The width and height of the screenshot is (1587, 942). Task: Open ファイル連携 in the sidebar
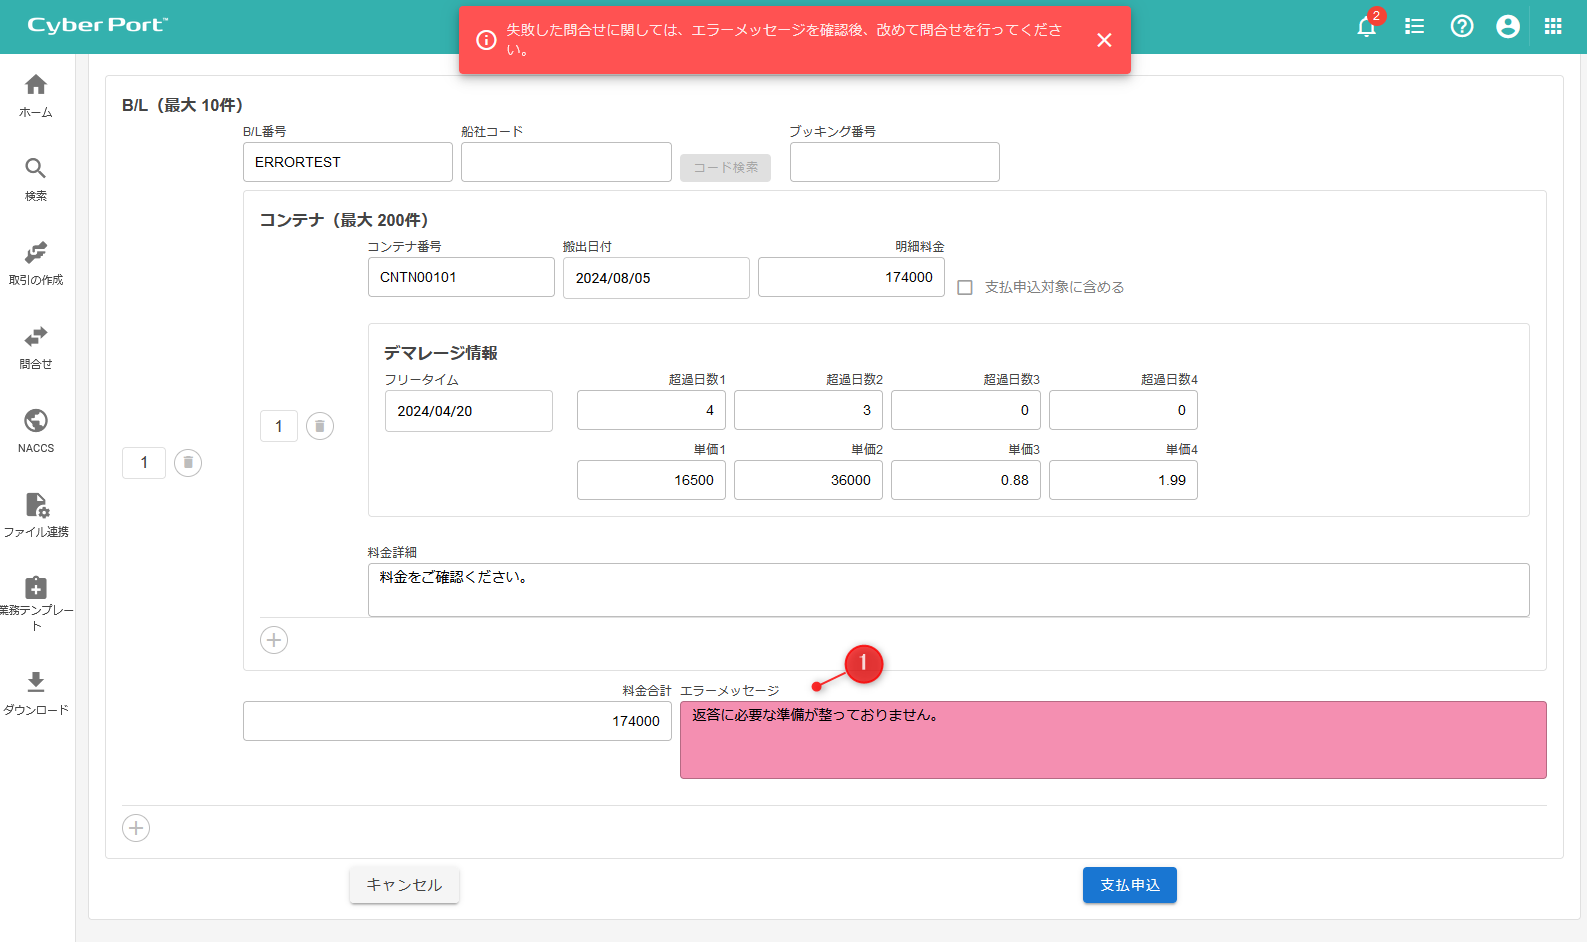coord(36,515)
